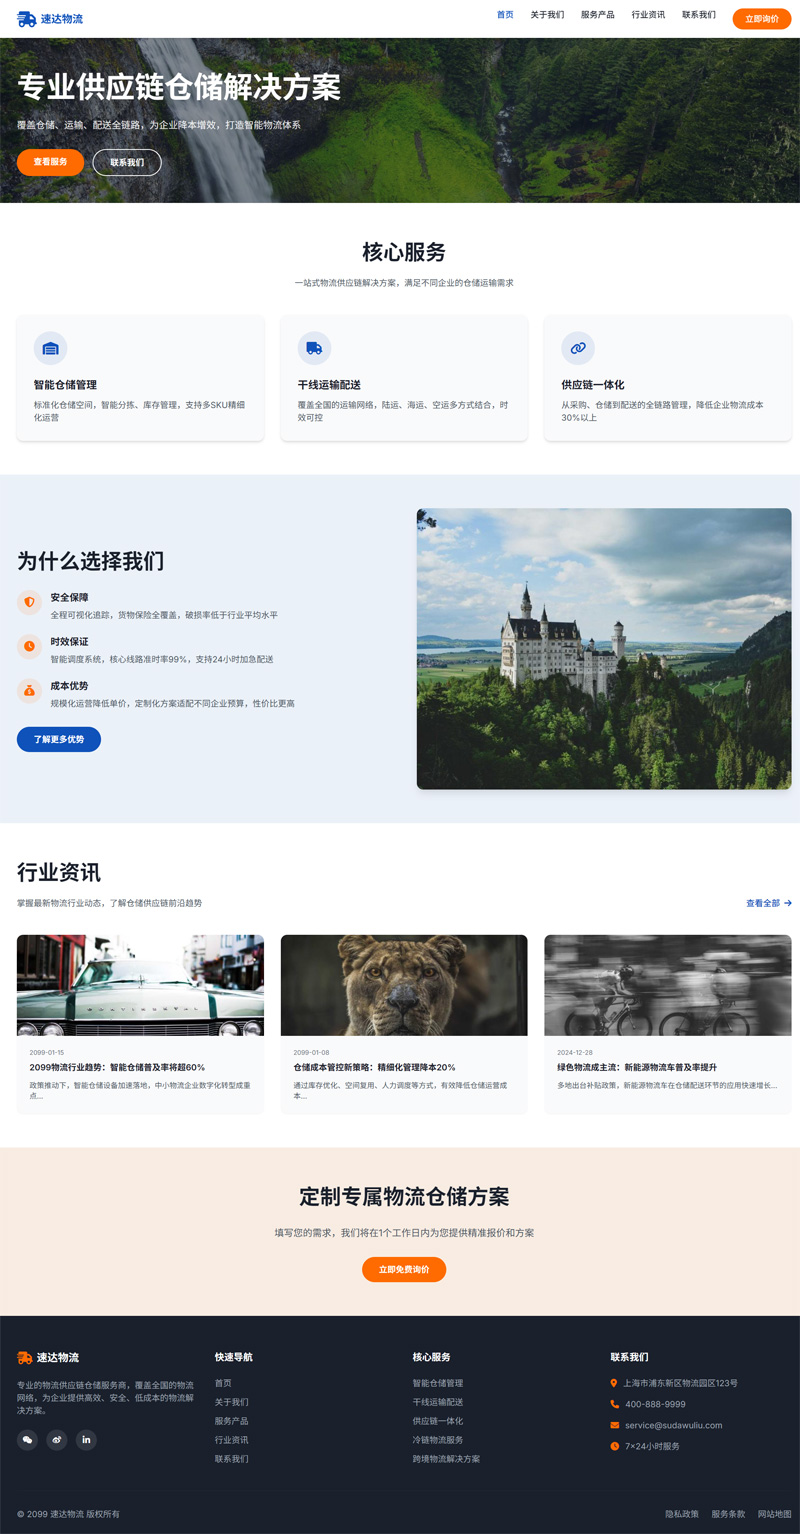Click the envelope icon beside service@sudawuliu.com
This screenshot has height=1534, width=800.
click(614, 1425)
